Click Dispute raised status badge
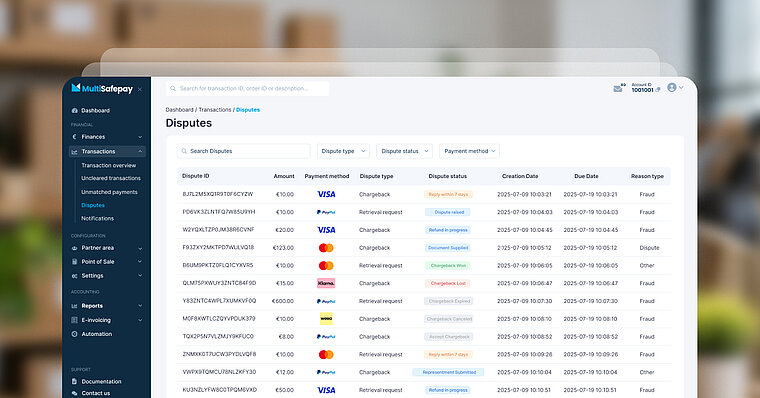Viewport: 760px width, 398px height. coord(449,212)
